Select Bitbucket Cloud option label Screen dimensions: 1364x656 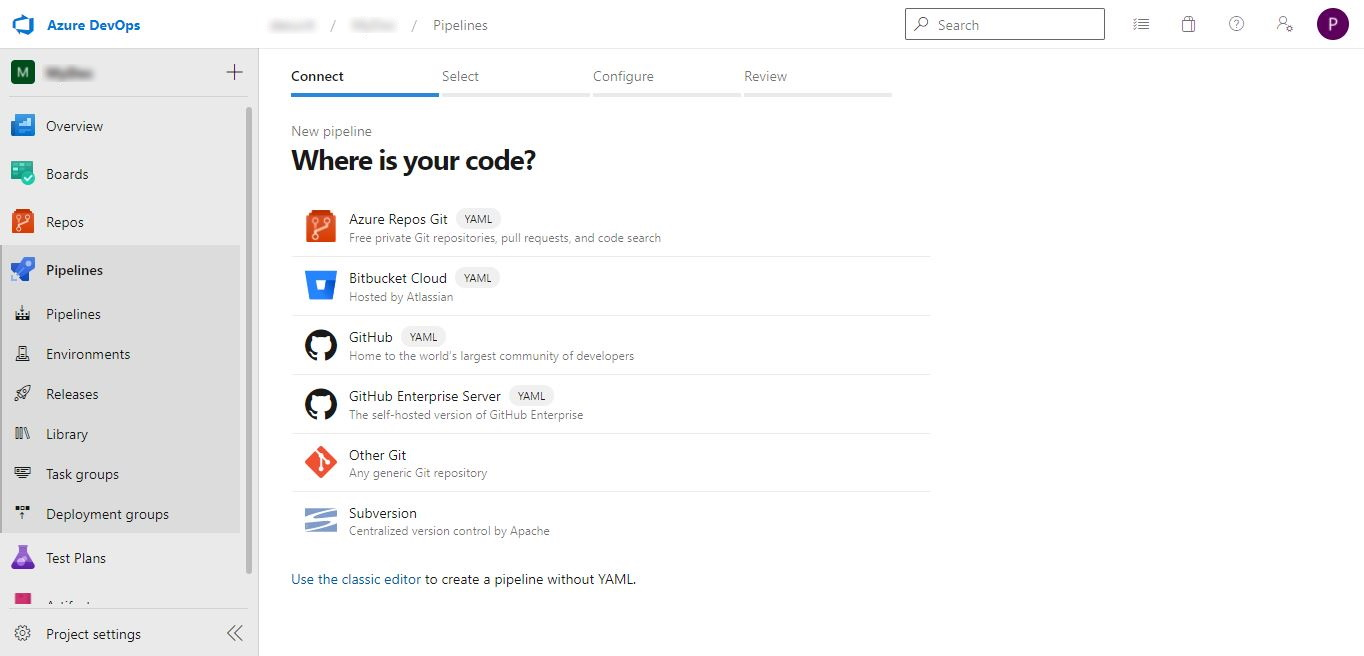click(x=398, y=278)
